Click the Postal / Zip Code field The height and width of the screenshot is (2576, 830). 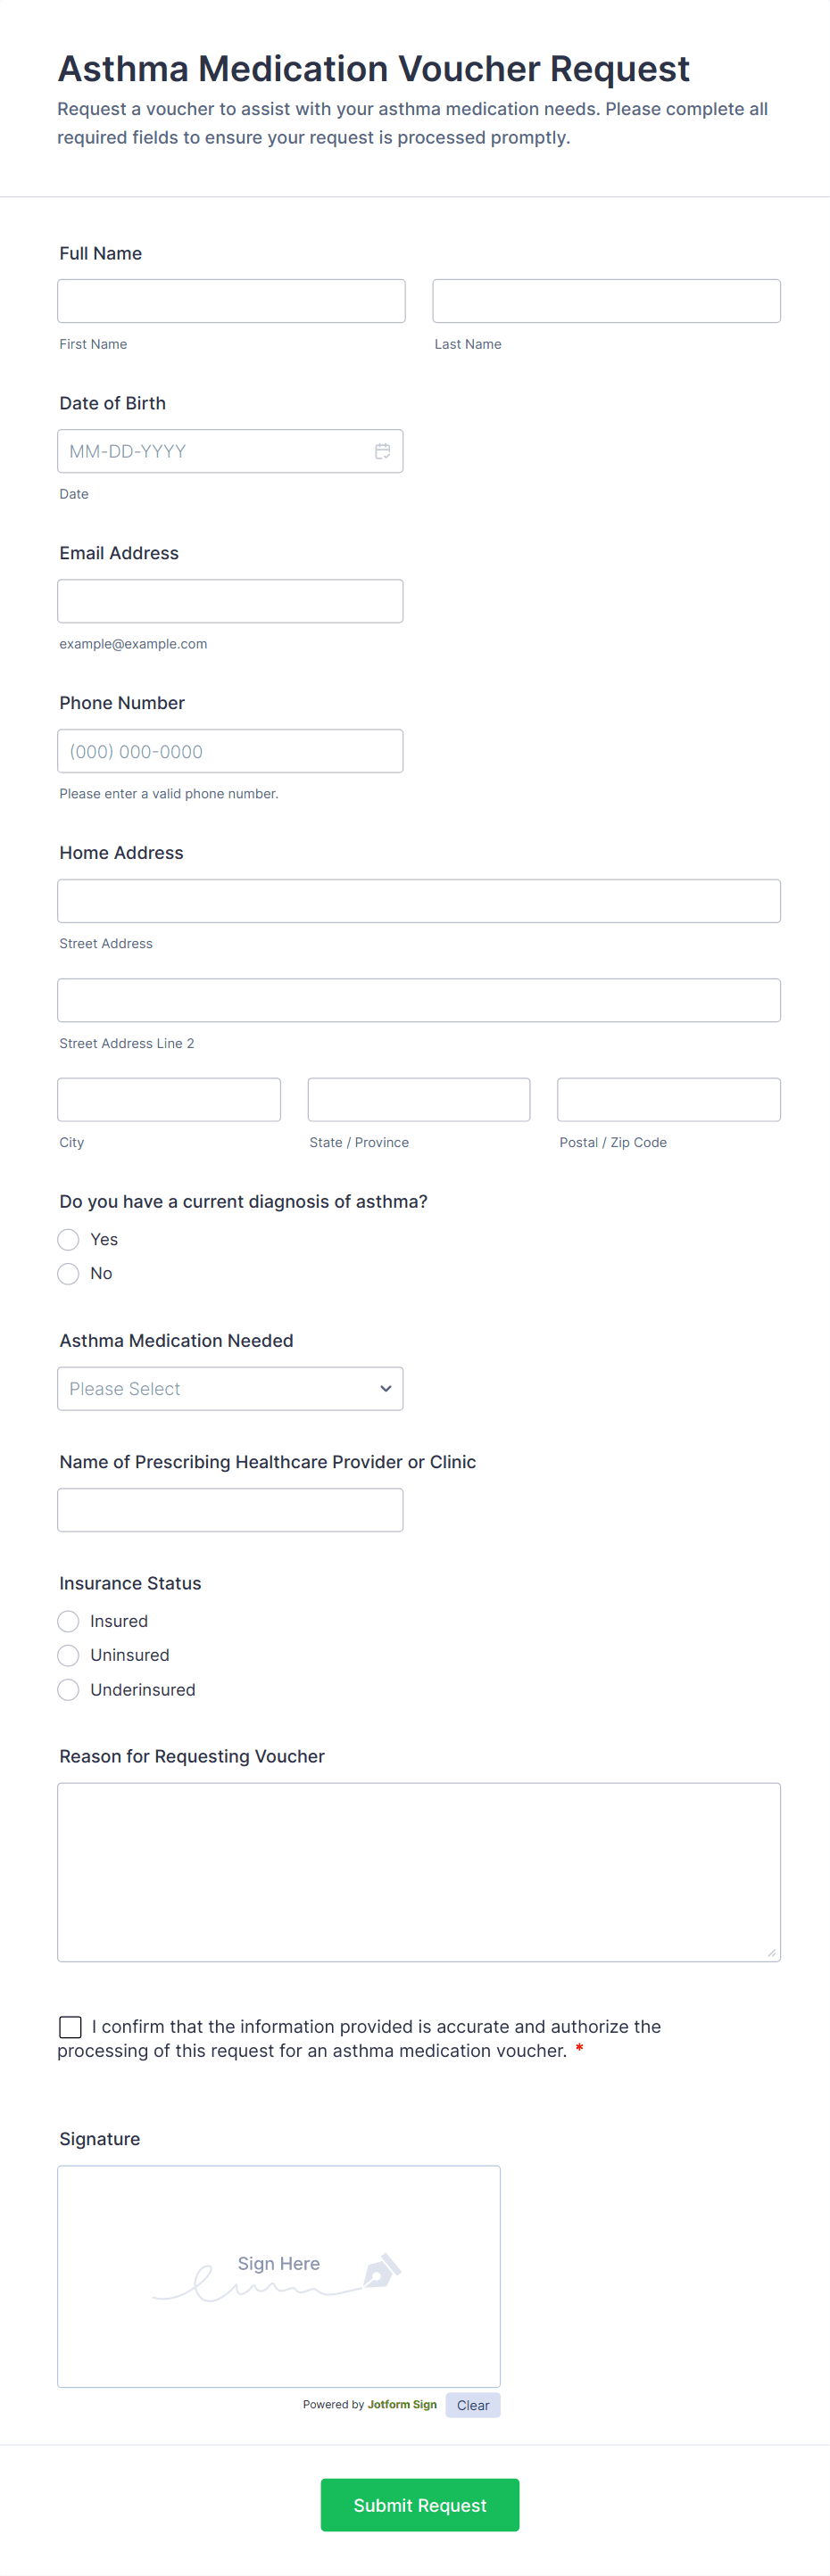[x=668, y=1099]
